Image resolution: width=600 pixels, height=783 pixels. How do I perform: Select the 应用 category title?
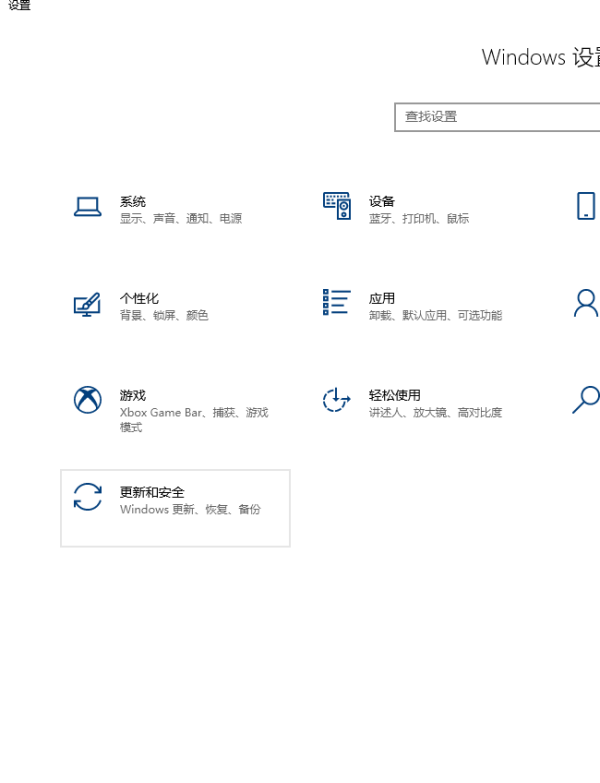pos(382,299)
